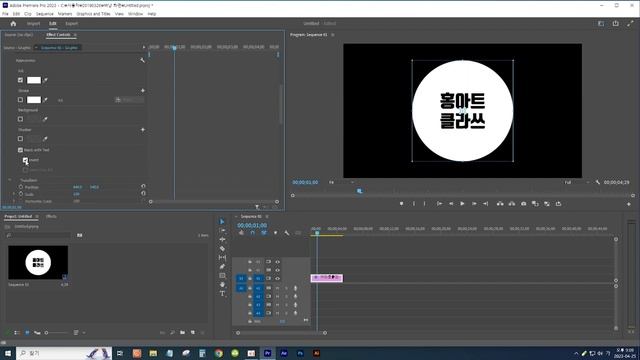Add a new stroke with plus icon
This screenshot has height=360, width=640.
143,90
